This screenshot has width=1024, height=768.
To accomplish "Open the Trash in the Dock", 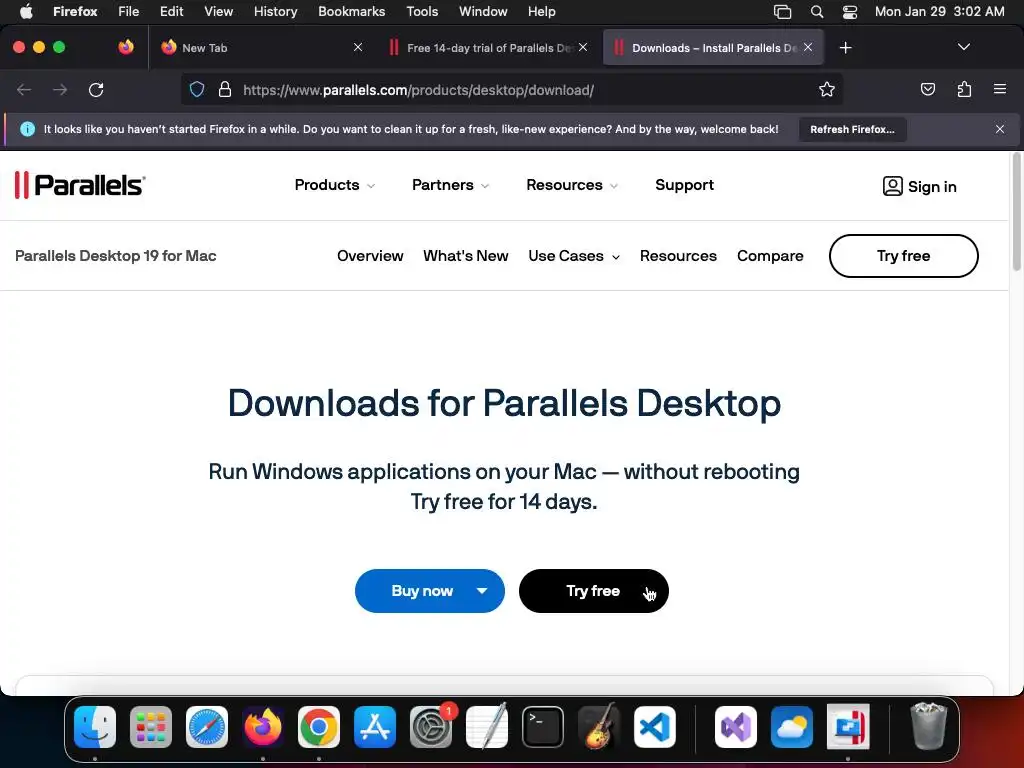I will 928,726.
